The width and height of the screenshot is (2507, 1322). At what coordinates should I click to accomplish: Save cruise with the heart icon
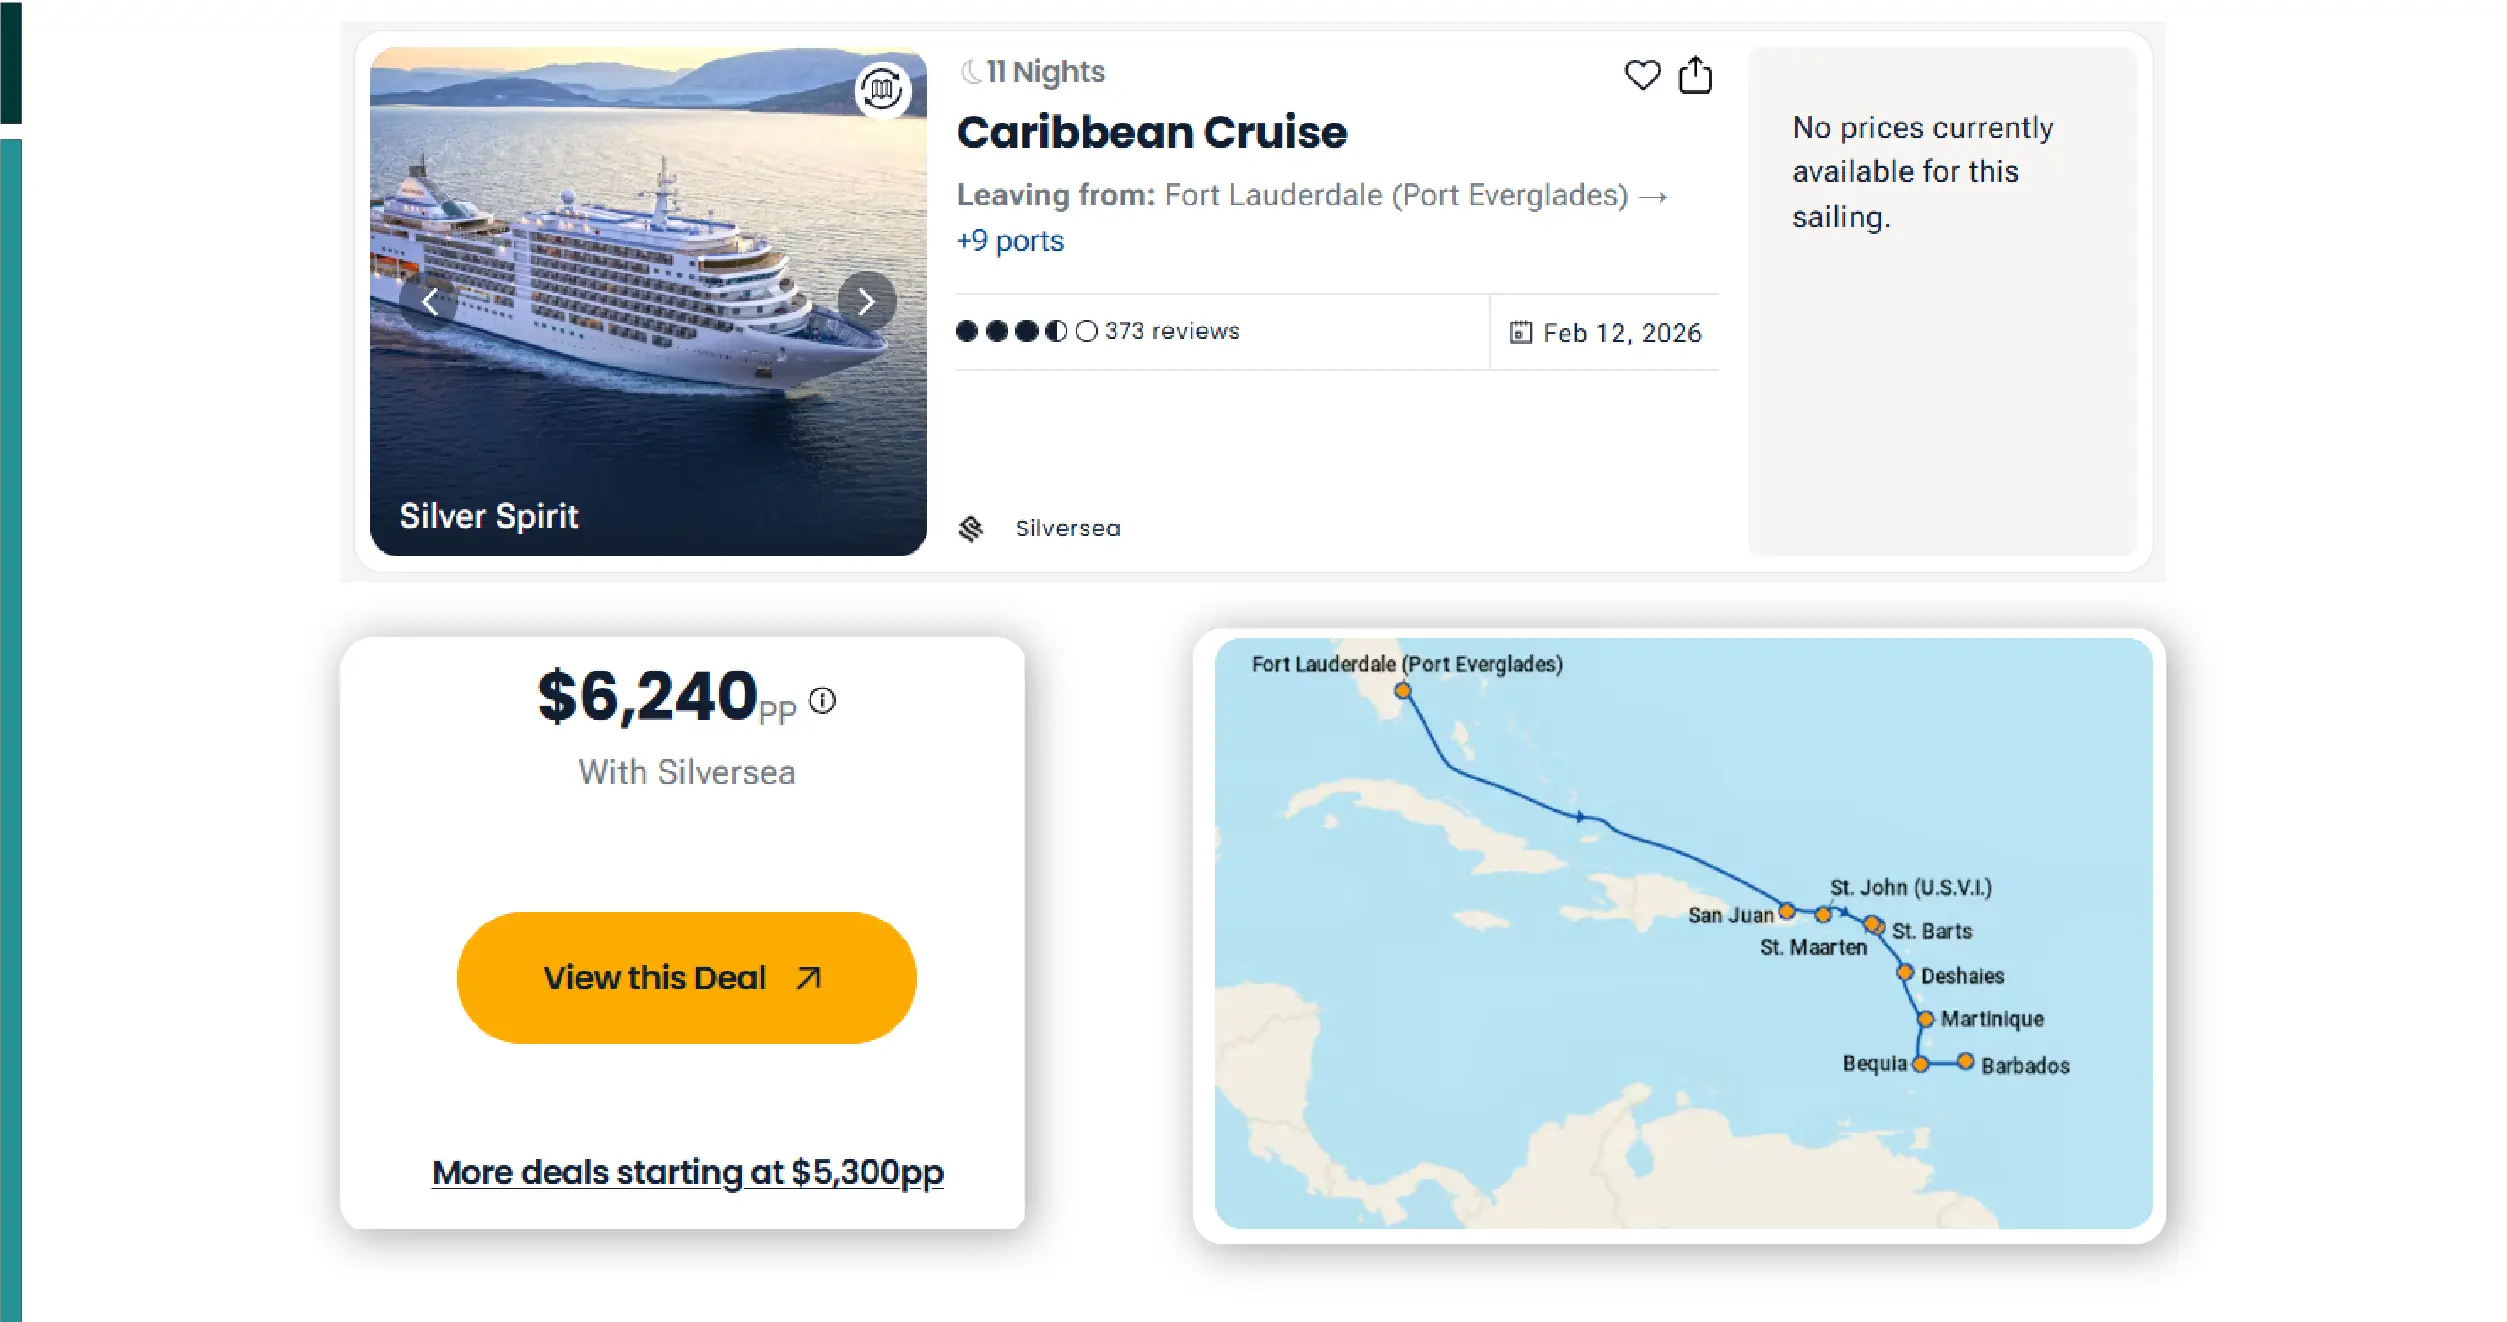tap(1641, 75)
